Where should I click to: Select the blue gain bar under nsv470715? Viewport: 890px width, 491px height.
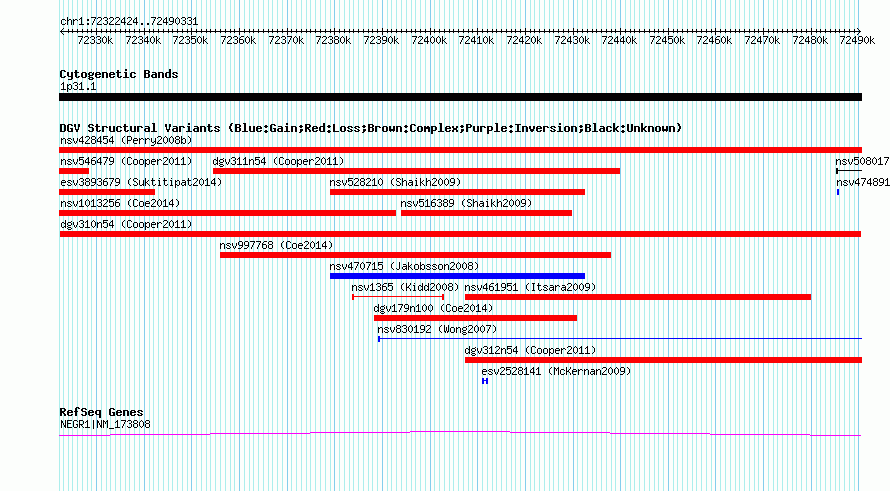click(x=457, y=276)
